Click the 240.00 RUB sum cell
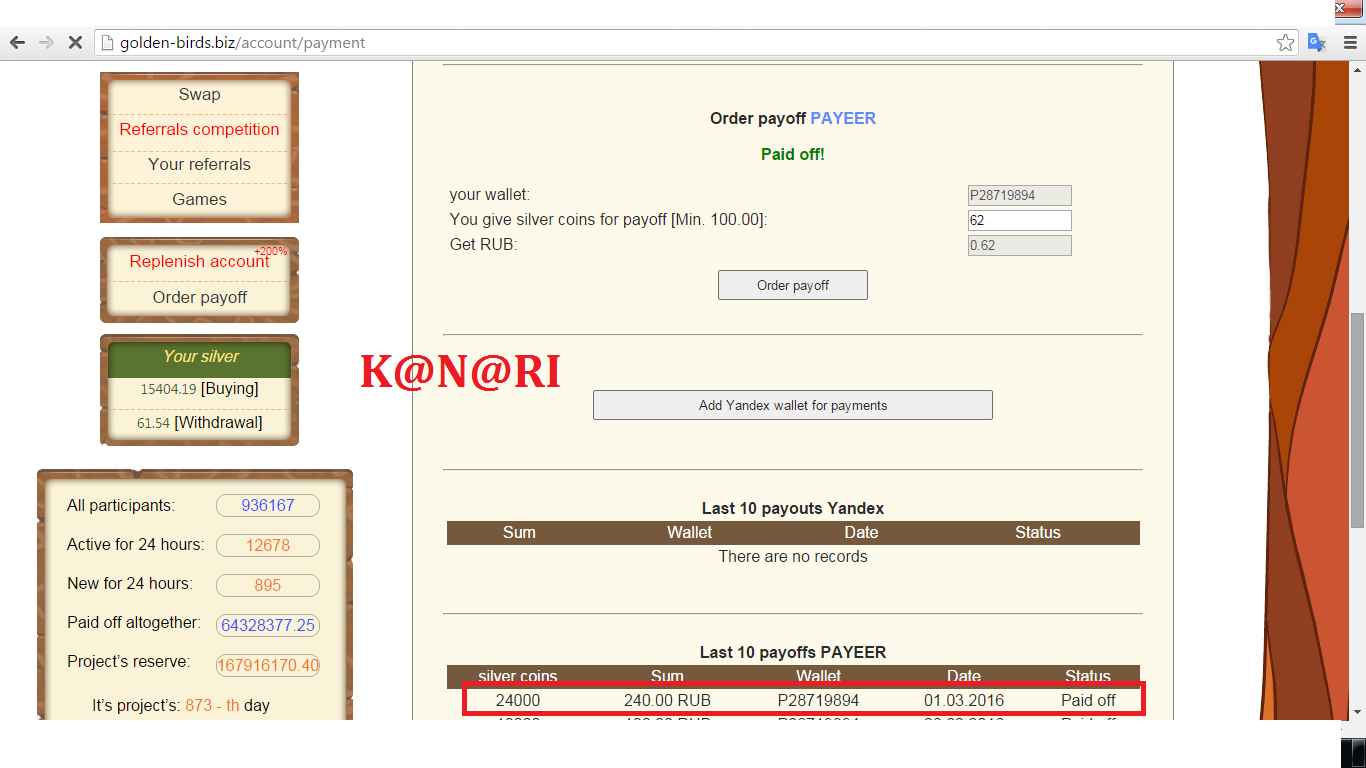 click(x=667, y=700)
